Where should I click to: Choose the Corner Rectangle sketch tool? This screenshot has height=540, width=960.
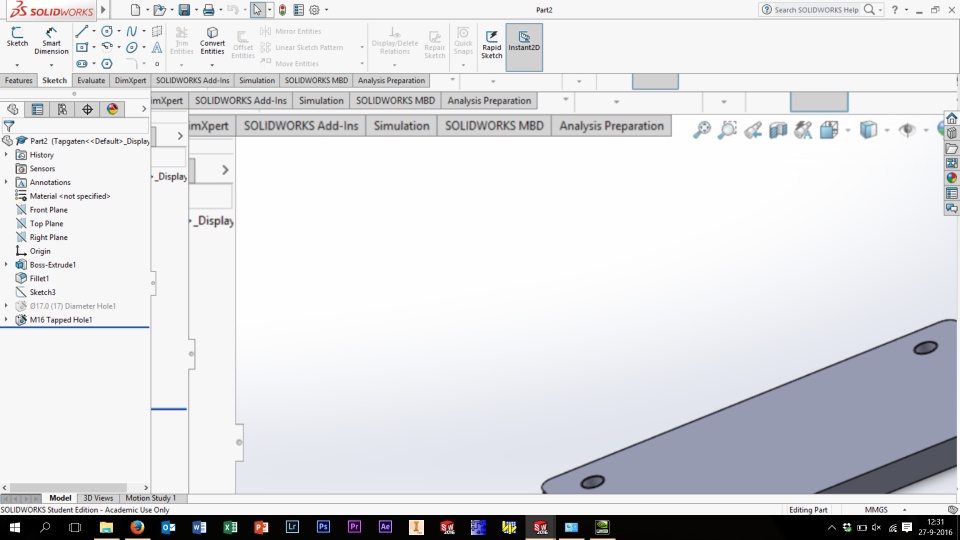coord(82,47)
